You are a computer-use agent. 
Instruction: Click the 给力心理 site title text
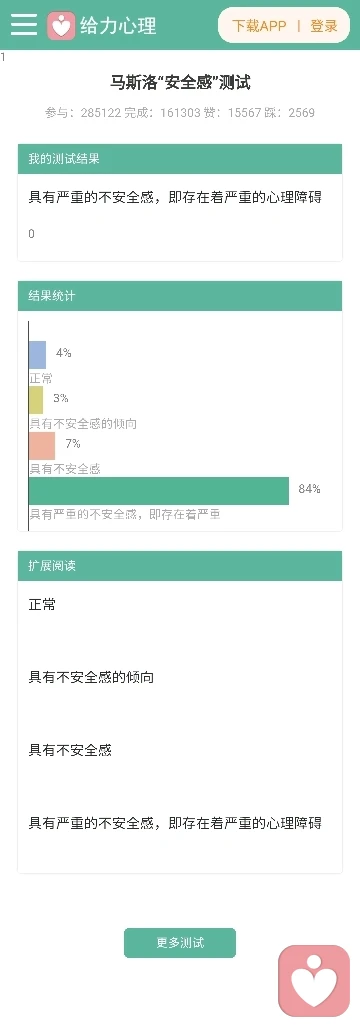point(118,26)
